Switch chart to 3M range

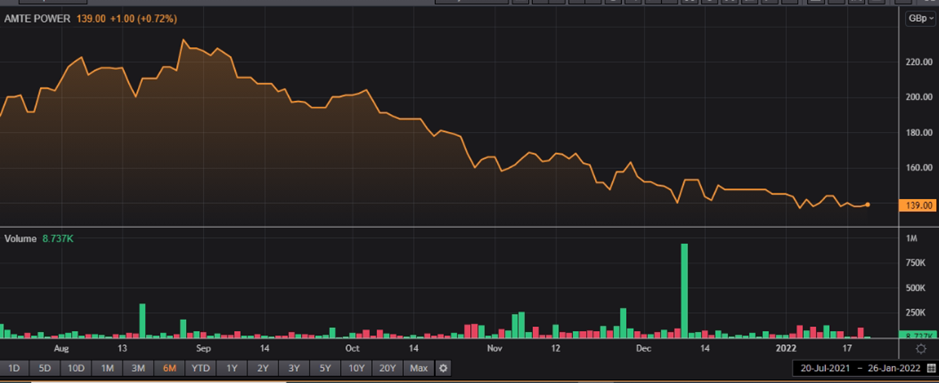(138, 368)
